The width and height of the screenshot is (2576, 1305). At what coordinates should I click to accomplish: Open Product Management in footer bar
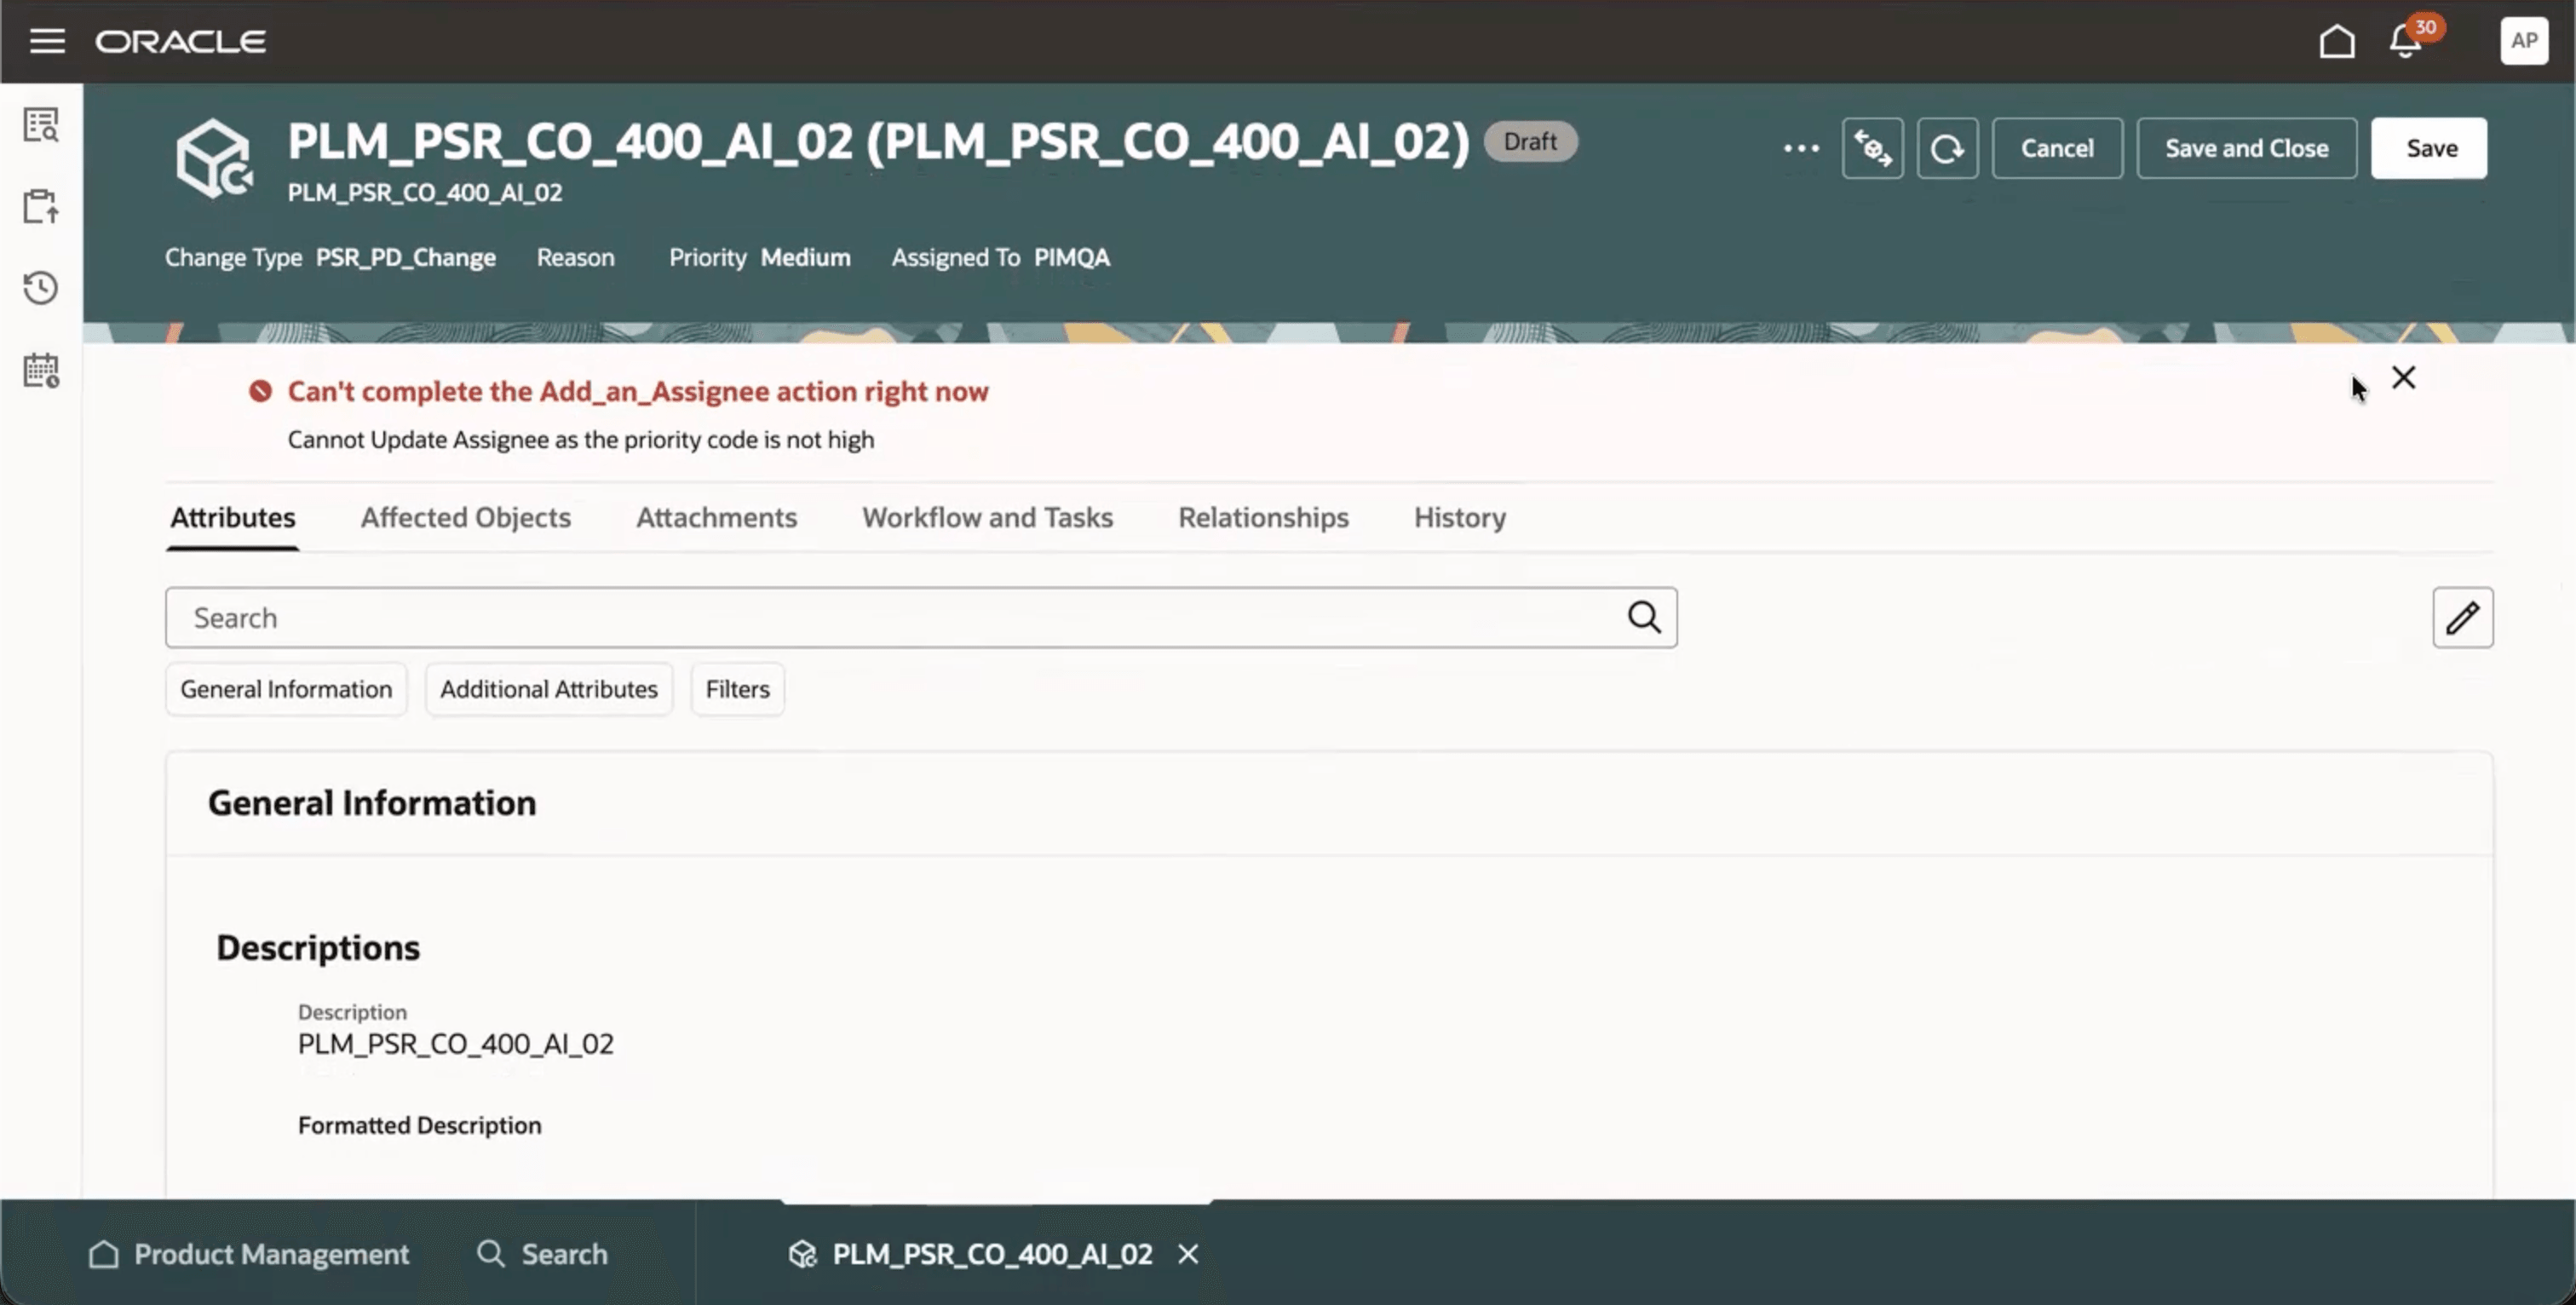point(250,1254)
